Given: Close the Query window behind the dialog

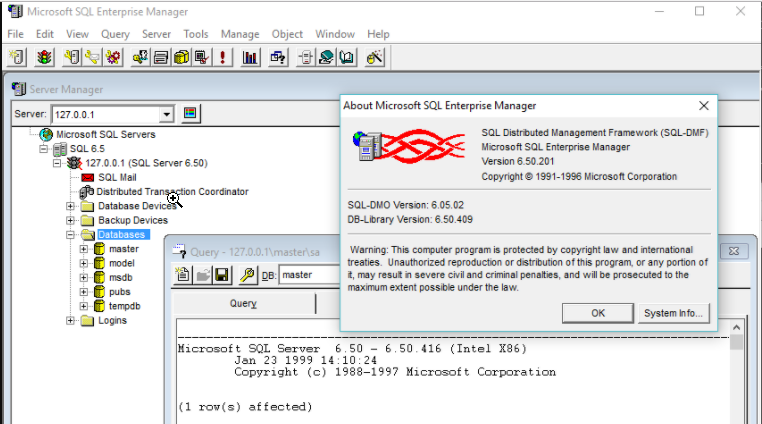Looking at the screenshot, I should coord(734,251).
